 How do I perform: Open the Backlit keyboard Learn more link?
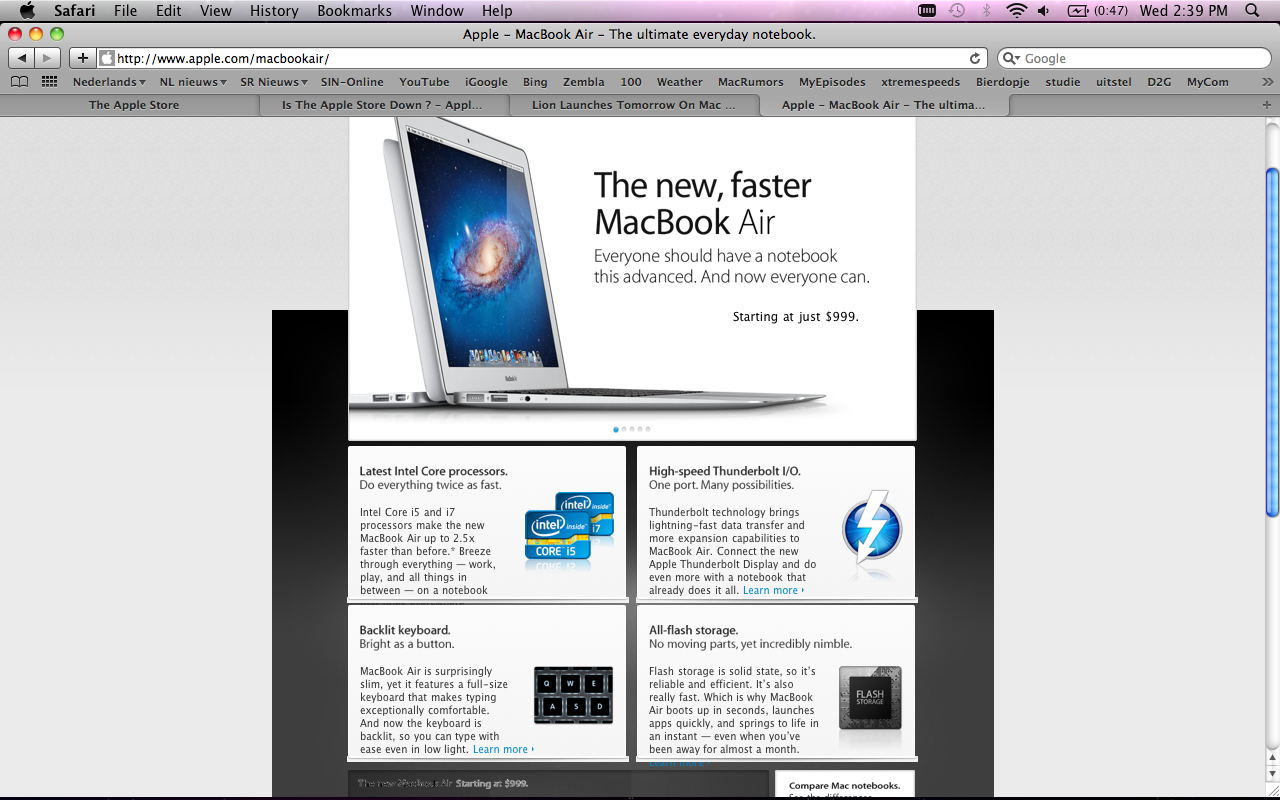tap(502, 749)
